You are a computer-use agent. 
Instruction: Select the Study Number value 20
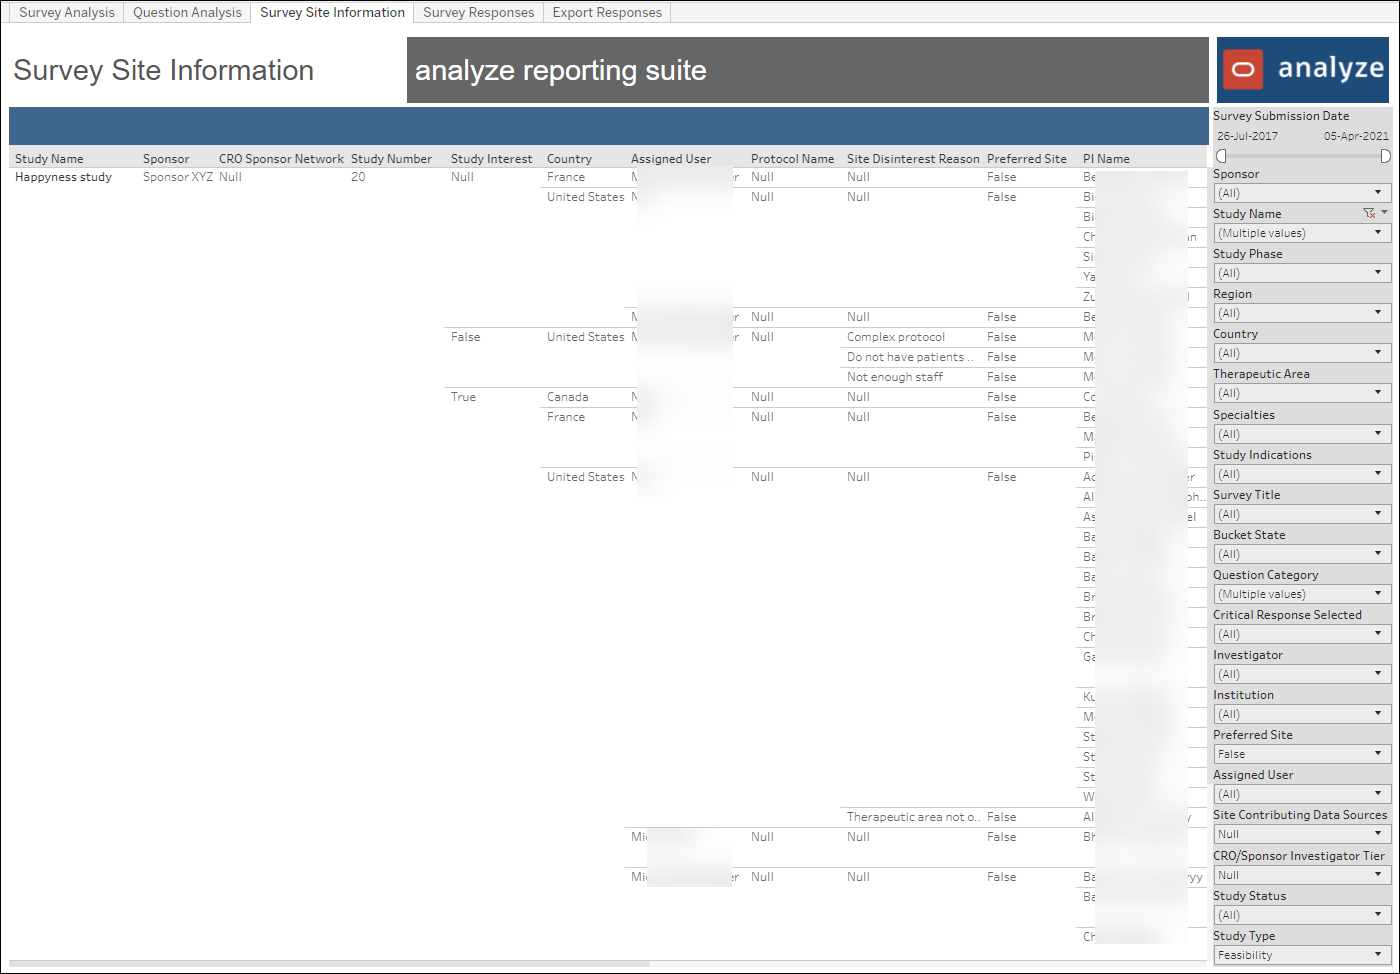(x=358, y=177)
